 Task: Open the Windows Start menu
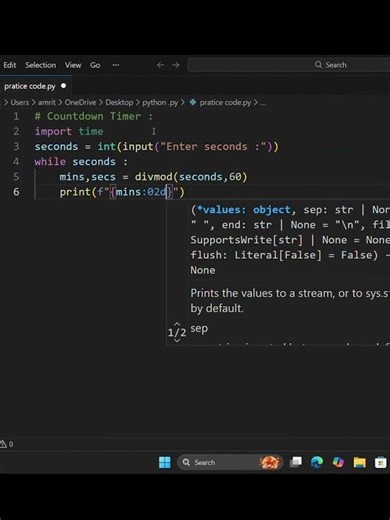pyautogui.click(x=165, y=462)
